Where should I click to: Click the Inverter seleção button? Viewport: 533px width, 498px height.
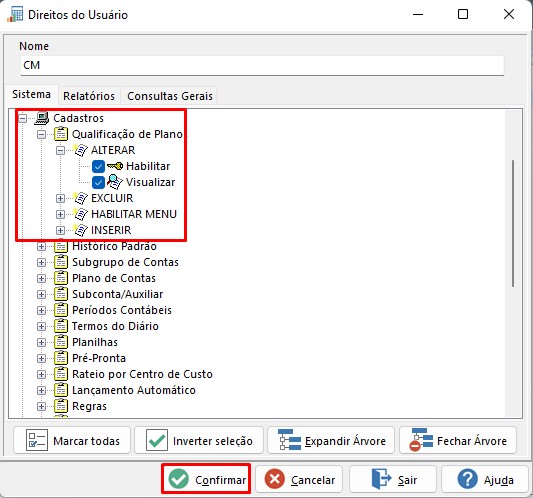click(x=199, y=441)
